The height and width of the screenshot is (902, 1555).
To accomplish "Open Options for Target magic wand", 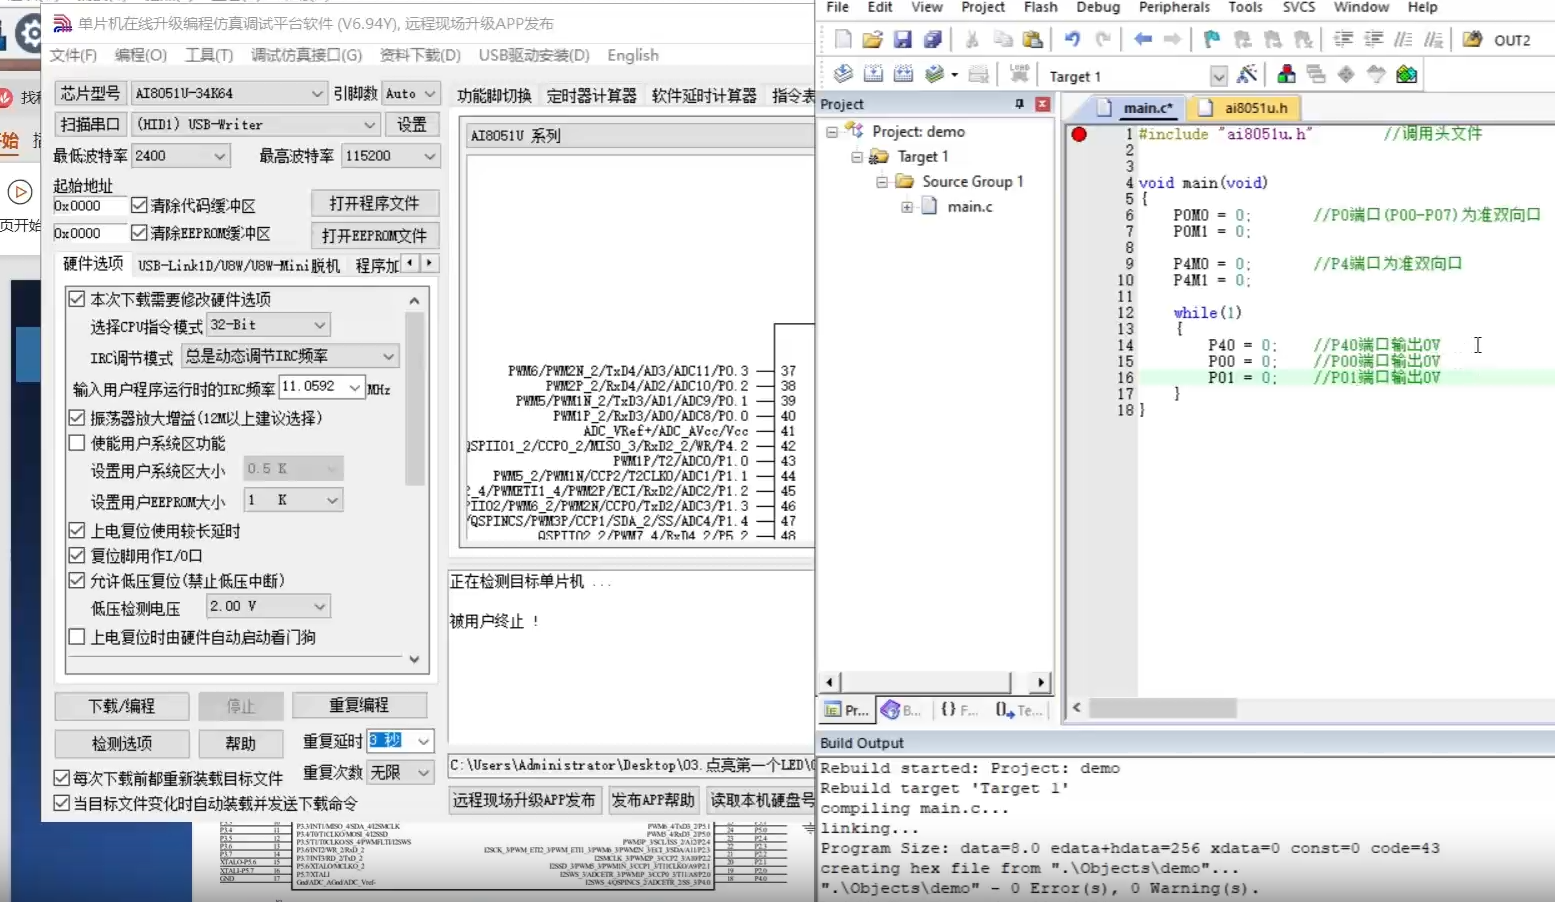I will tap(1247, 74).
